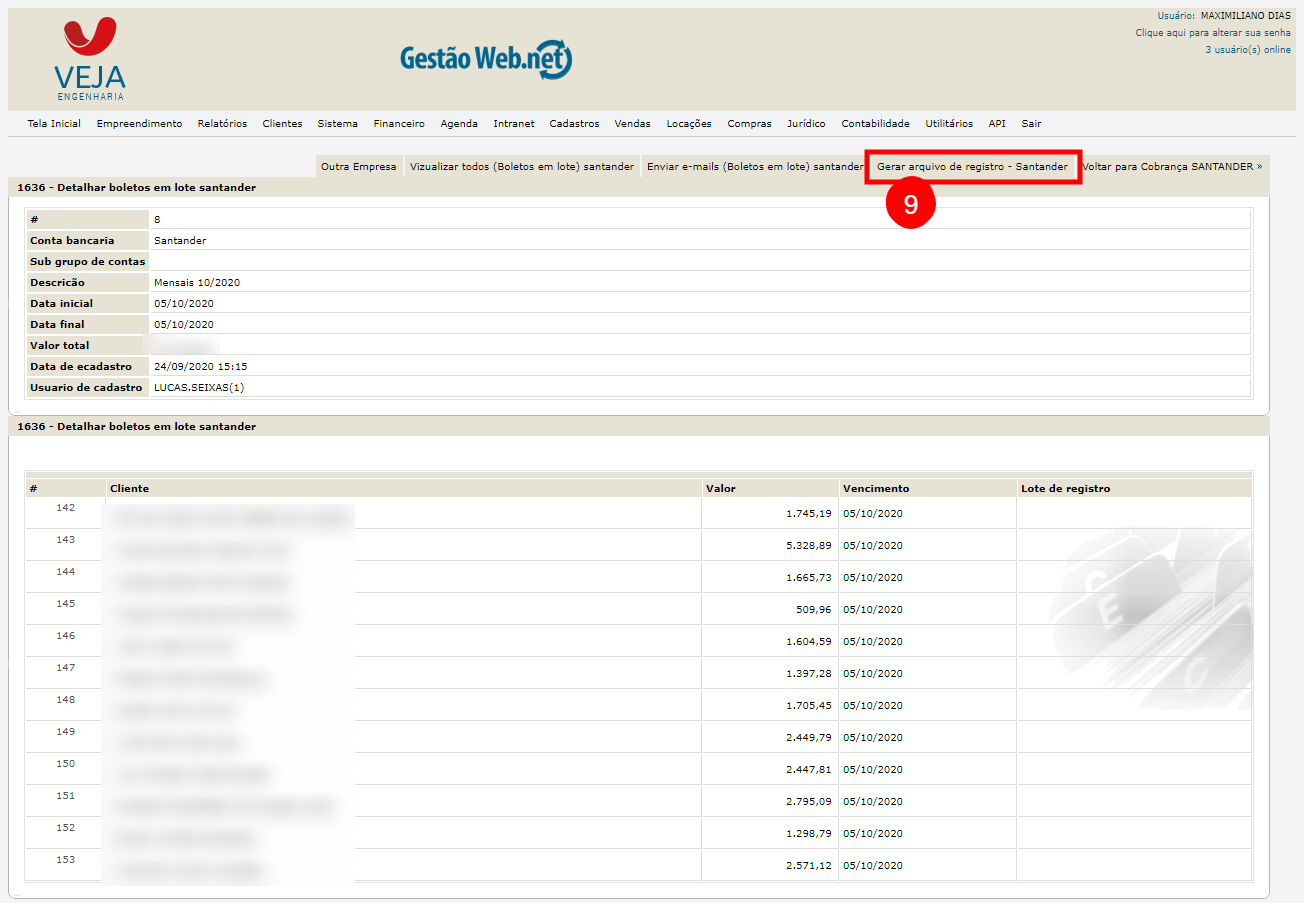Viewport: 1304px width, 903px height.
Task: Select boleto row number 142
Action: (x=66, y=508)
